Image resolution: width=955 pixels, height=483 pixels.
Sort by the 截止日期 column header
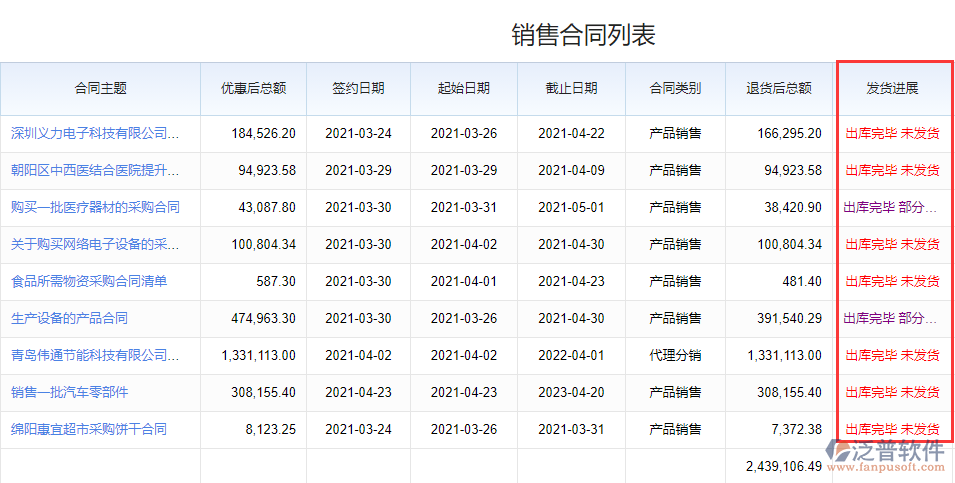[x=571, y=88]
